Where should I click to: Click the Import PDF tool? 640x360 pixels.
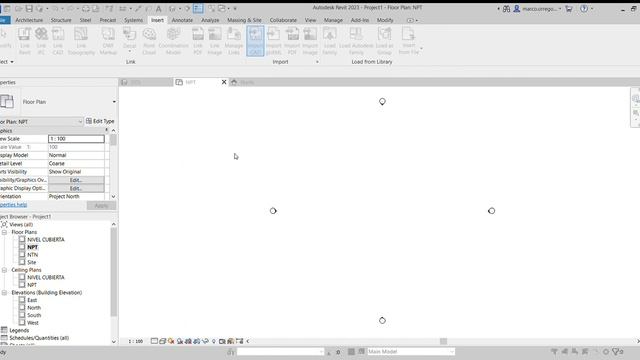[292, 41]
